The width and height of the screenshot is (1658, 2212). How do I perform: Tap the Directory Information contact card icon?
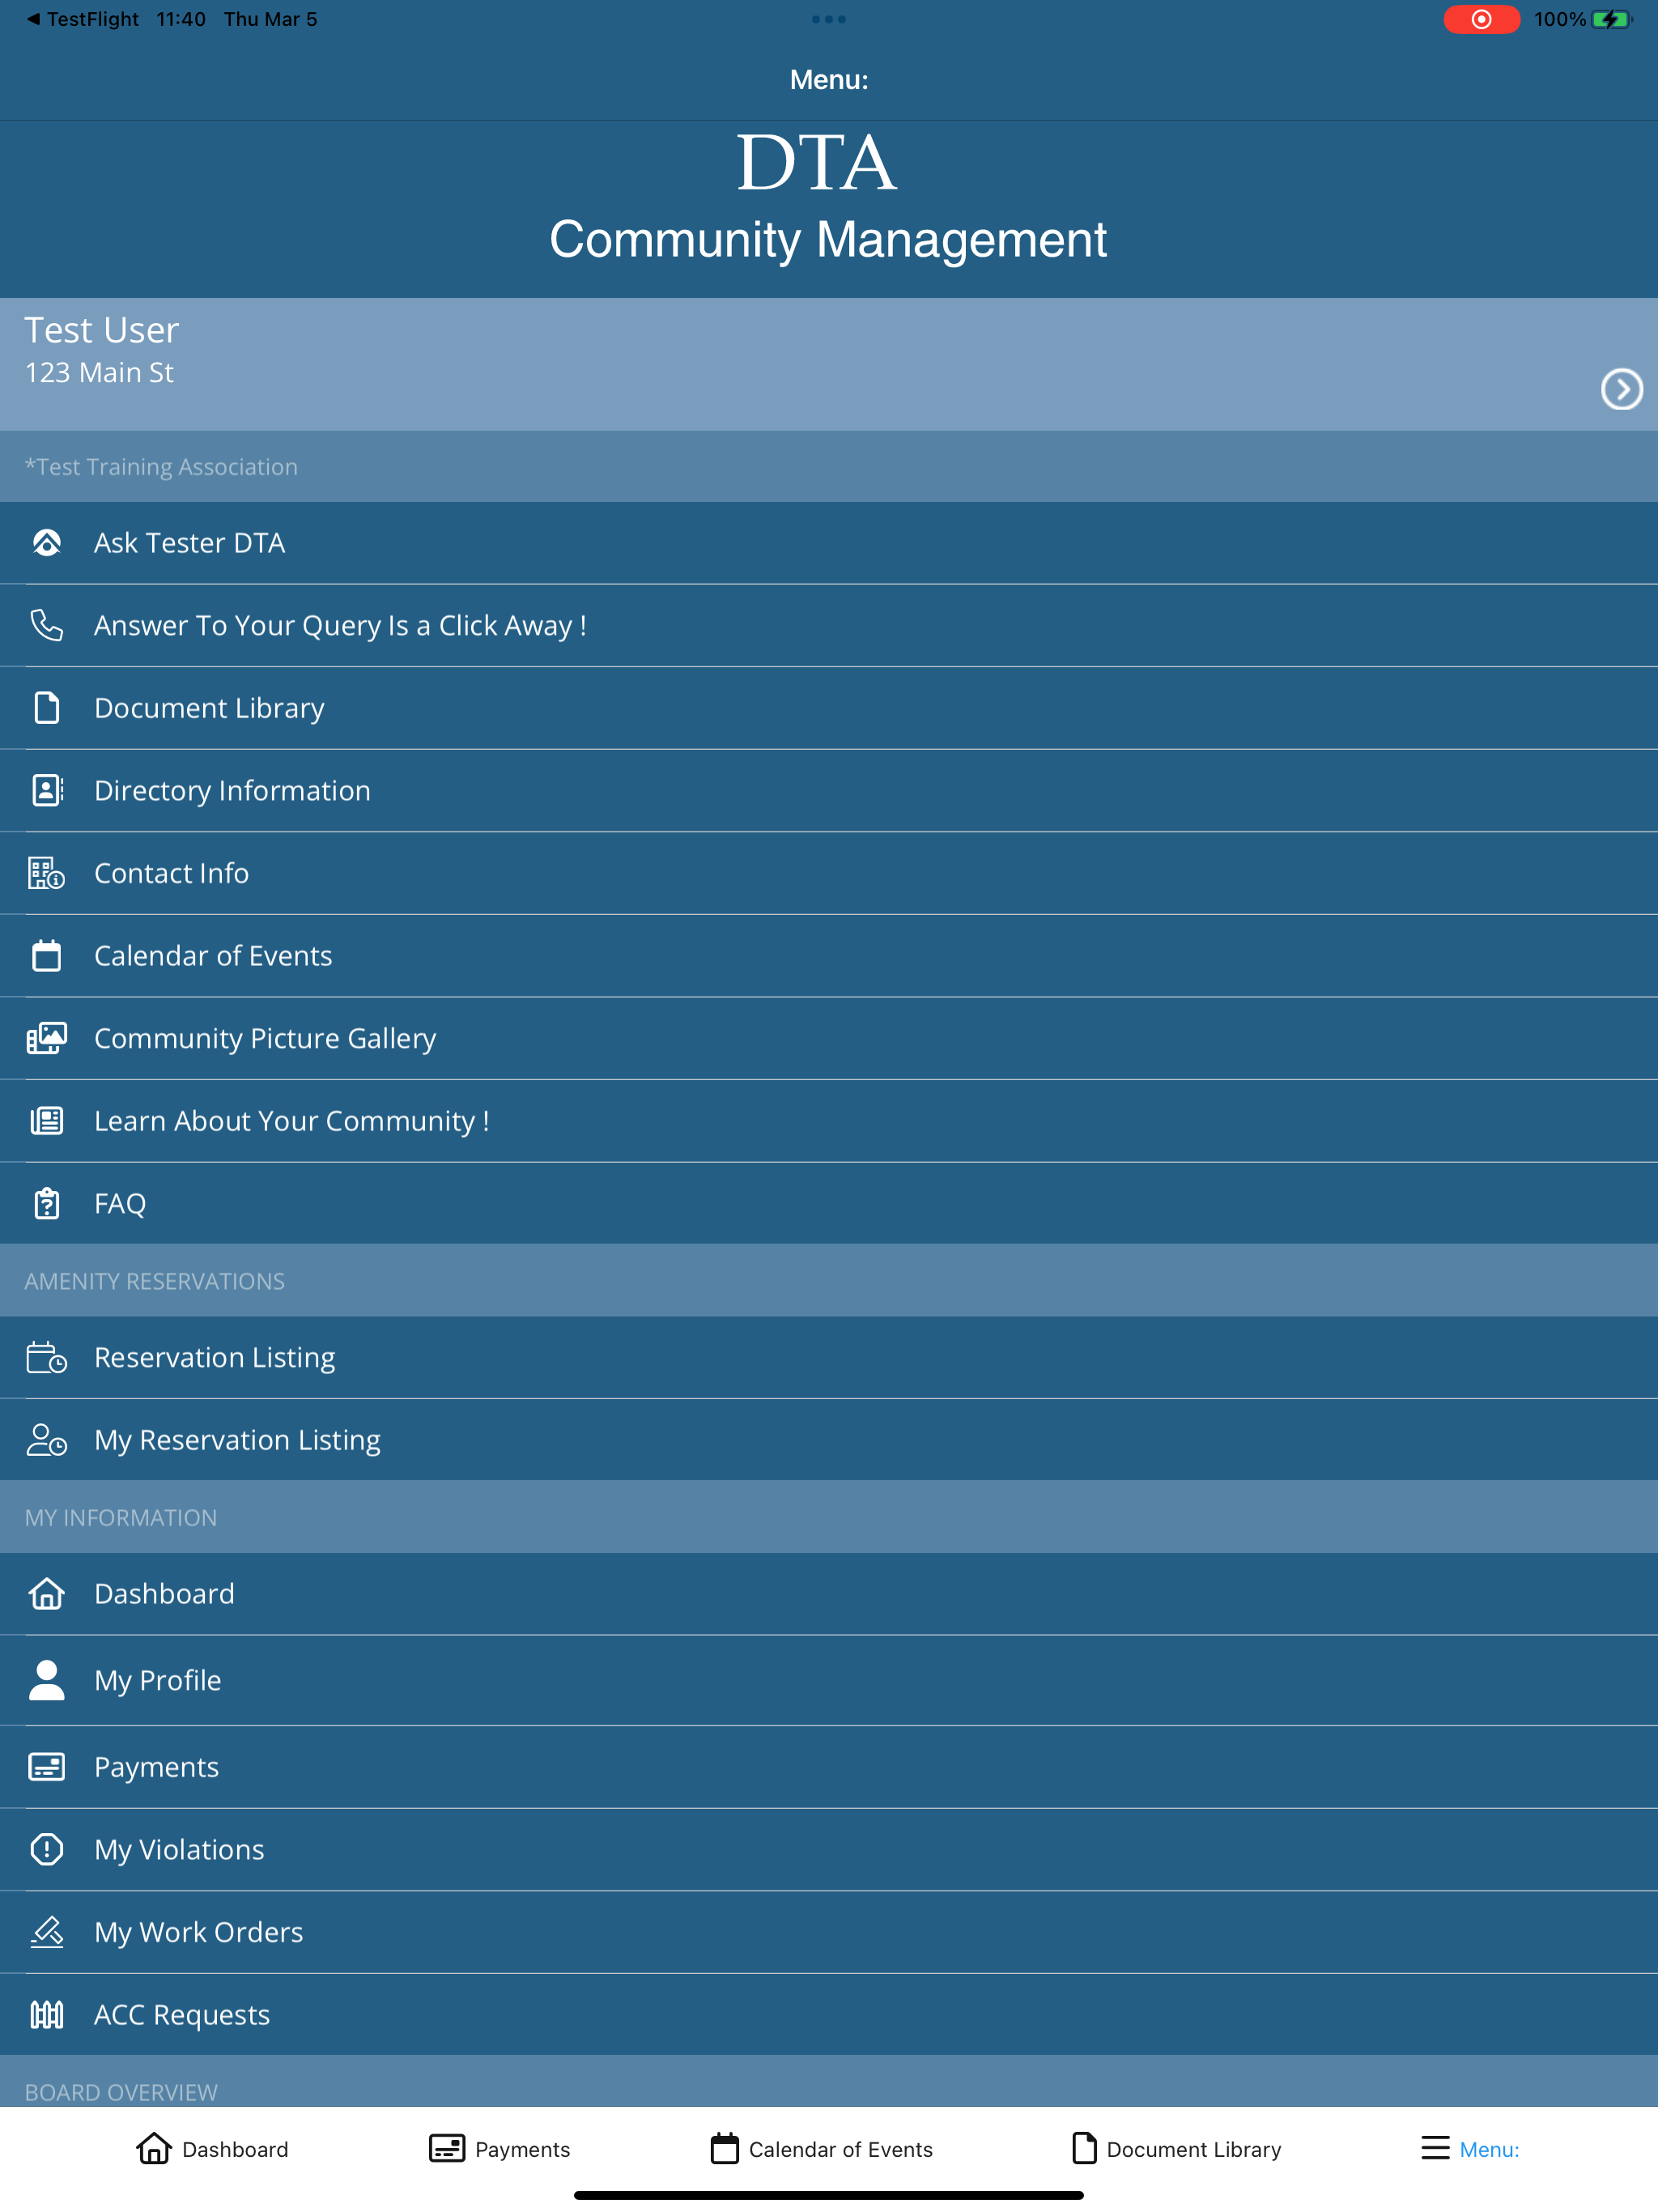(47, 790)
